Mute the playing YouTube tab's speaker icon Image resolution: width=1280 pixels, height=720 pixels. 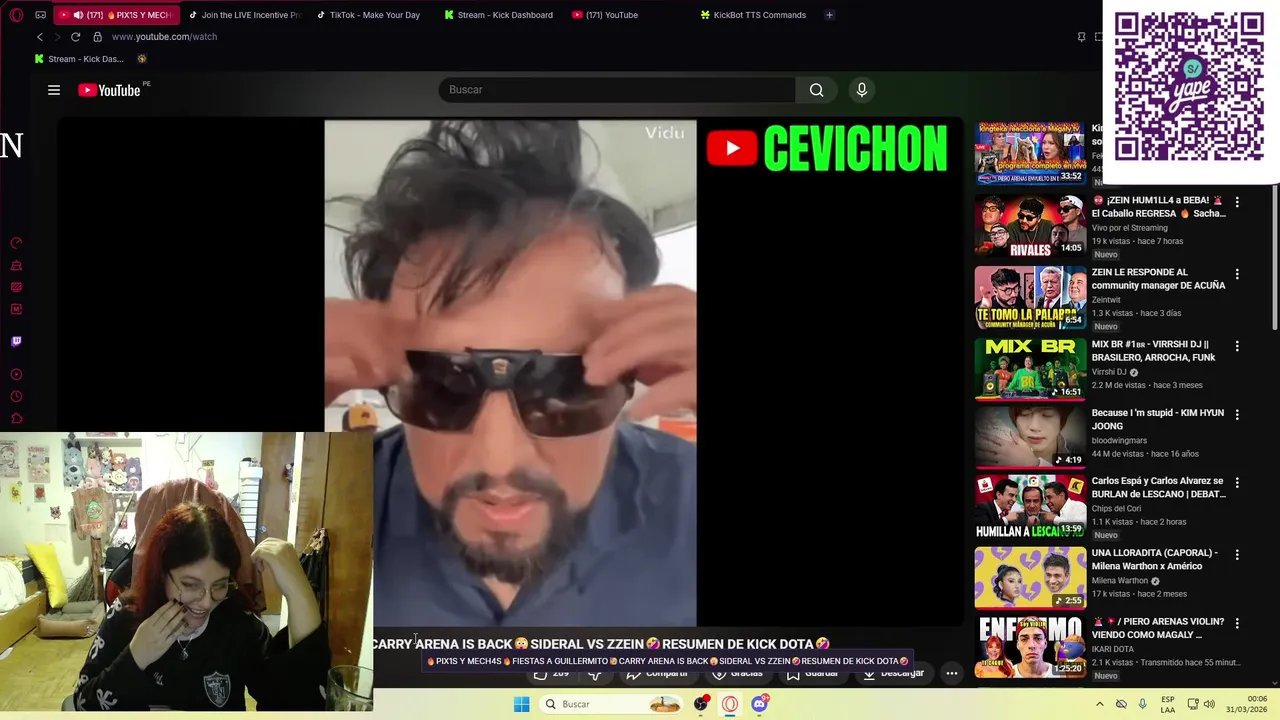click(78, 15)
